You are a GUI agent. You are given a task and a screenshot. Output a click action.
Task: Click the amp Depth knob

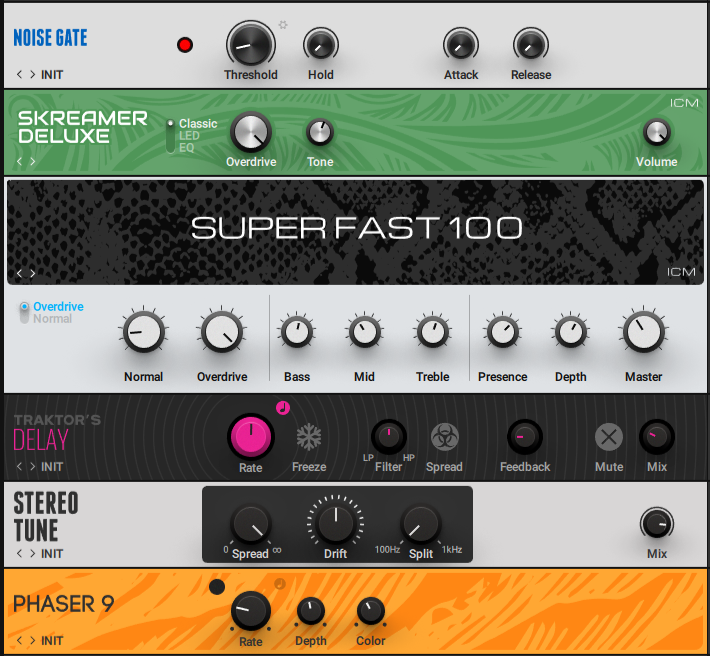click(x=571, y=332)
